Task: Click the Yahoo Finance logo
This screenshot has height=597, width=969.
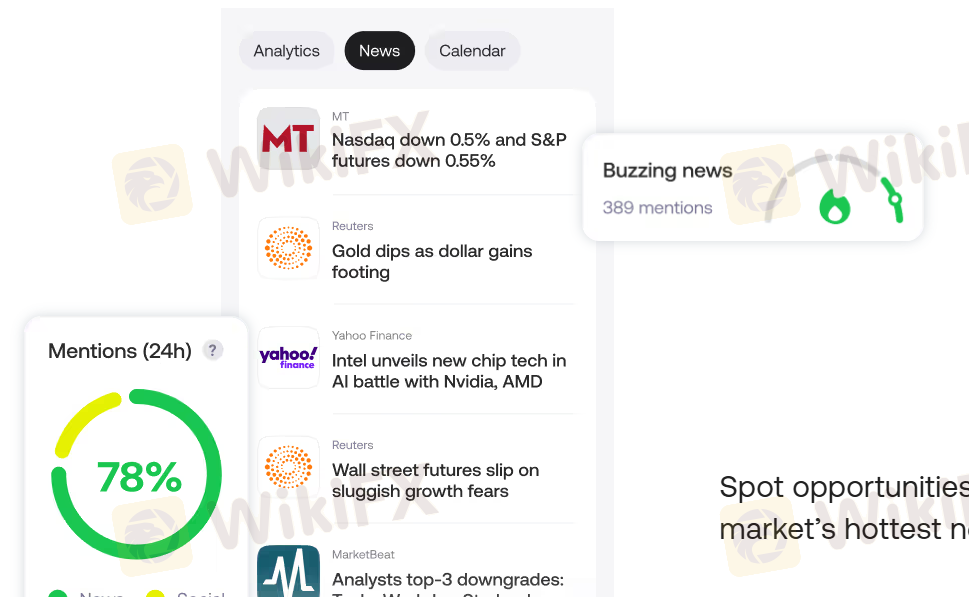Action: pos(288,357)
